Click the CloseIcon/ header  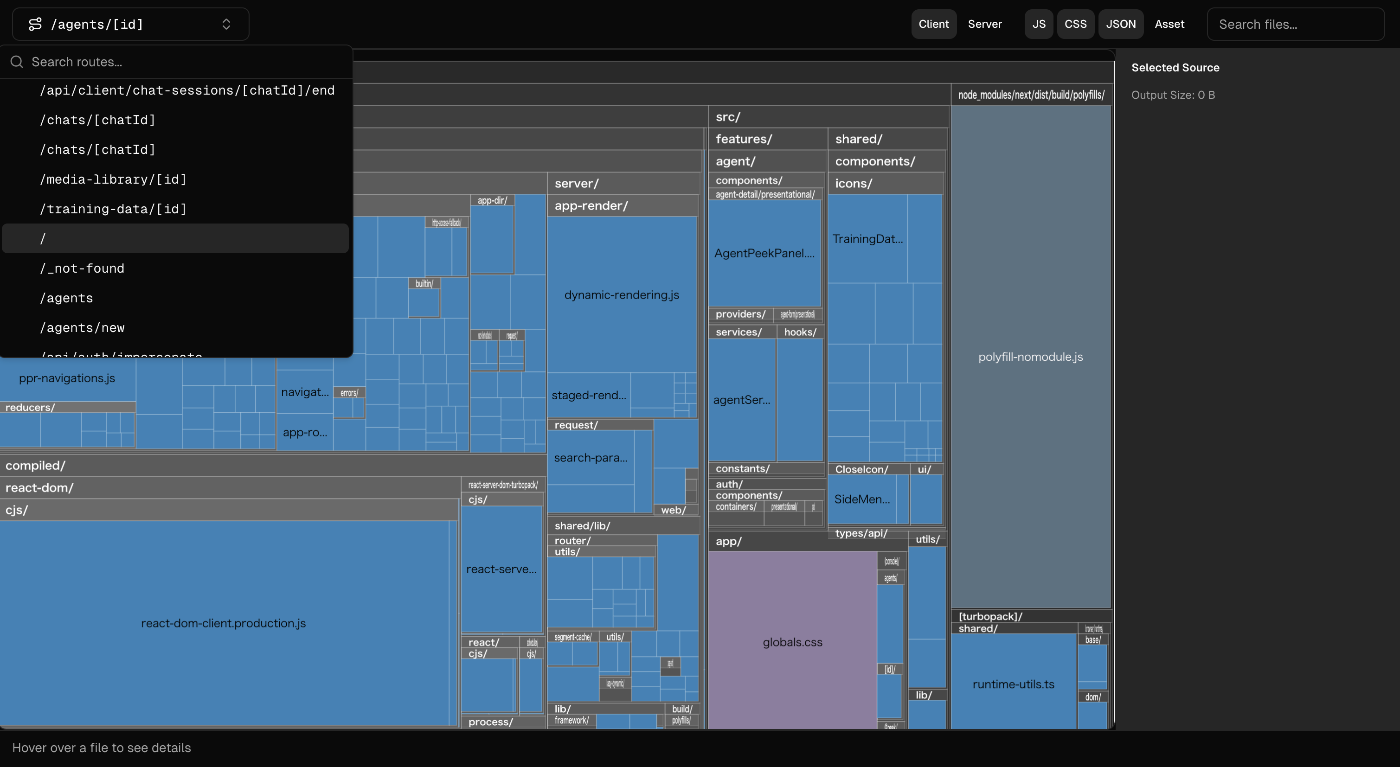click(x=869, y=468)
